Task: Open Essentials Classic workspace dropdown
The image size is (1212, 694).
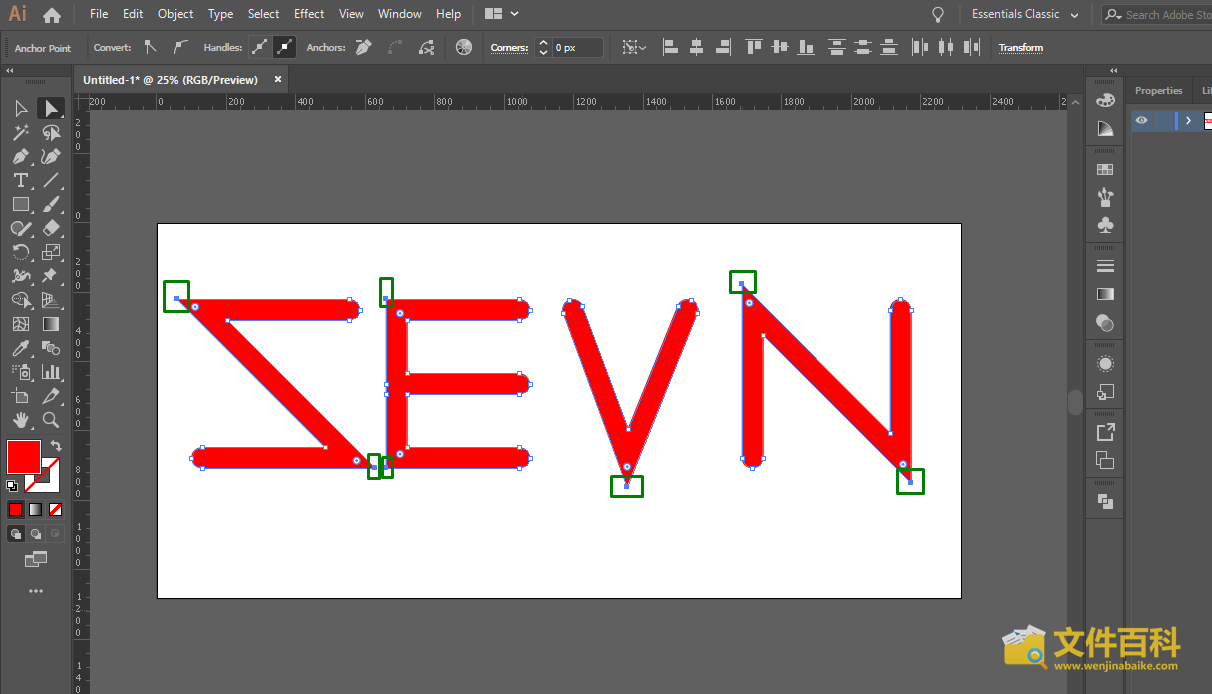Action: (1025, 14)
